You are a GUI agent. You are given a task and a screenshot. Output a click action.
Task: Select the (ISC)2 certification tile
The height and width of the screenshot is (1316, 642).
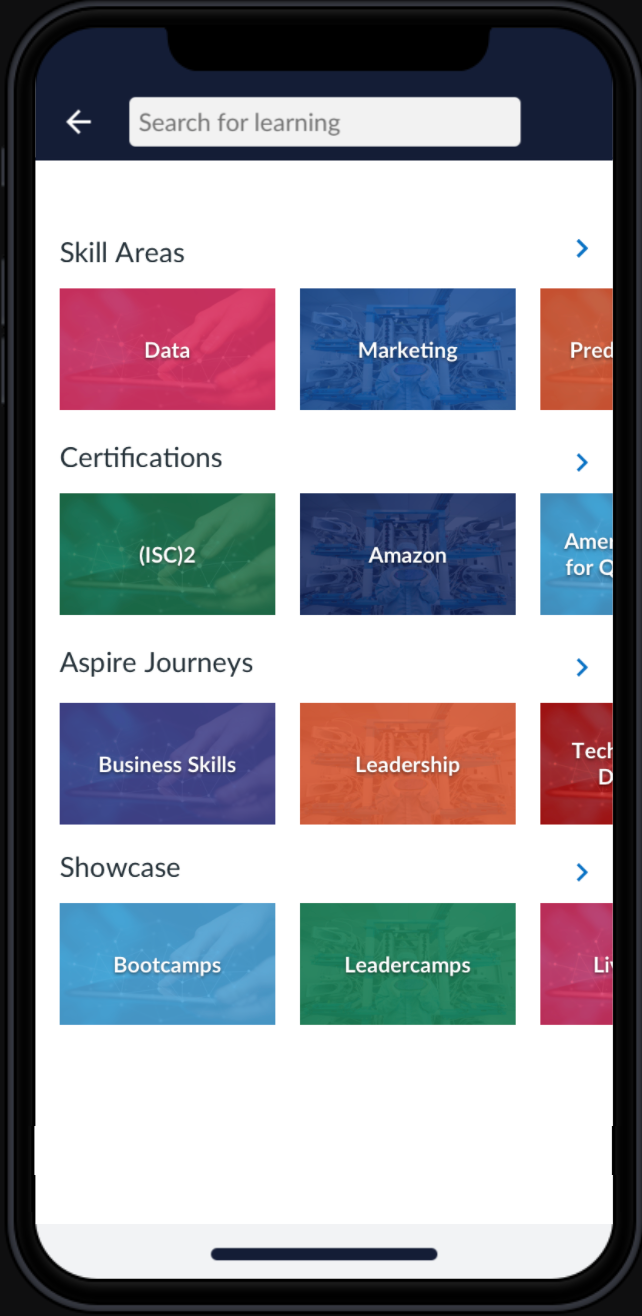167,554
